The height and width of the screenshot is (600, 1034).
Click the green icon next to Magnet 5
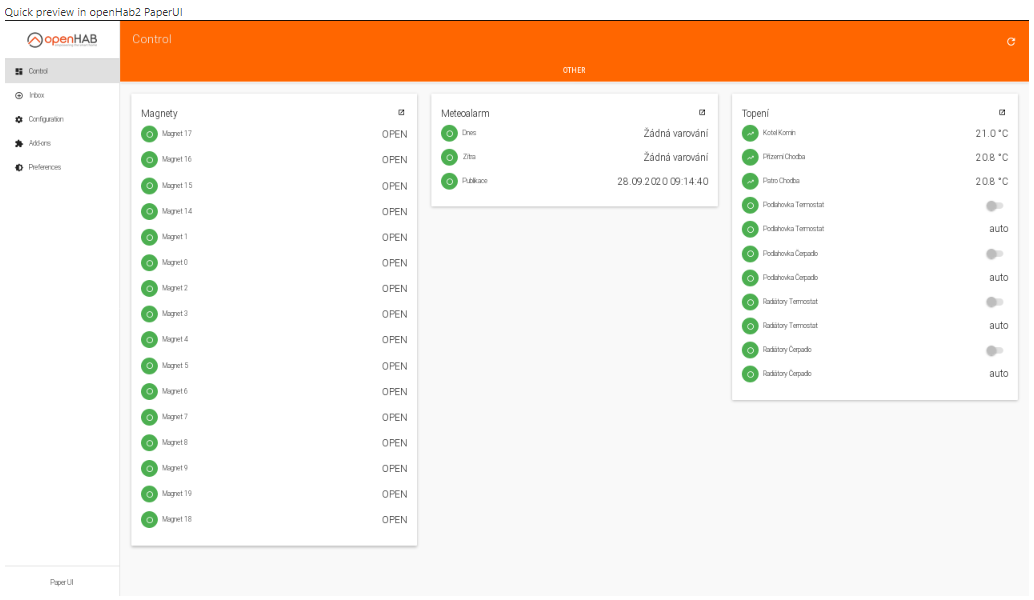[150, 366]
